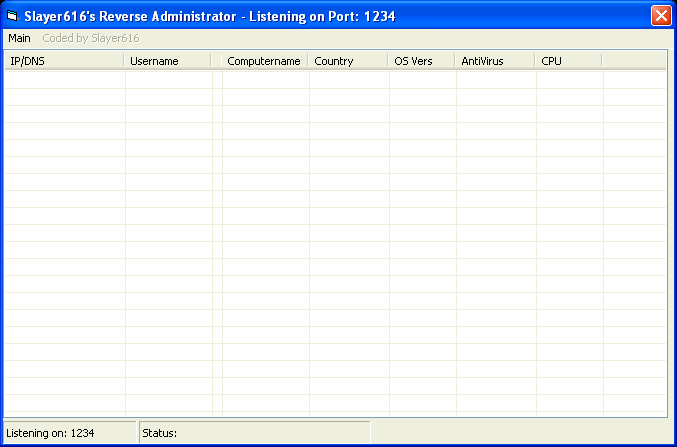Click the Computername column header
This screenshot has width=677, height=447.
point(264,61)
